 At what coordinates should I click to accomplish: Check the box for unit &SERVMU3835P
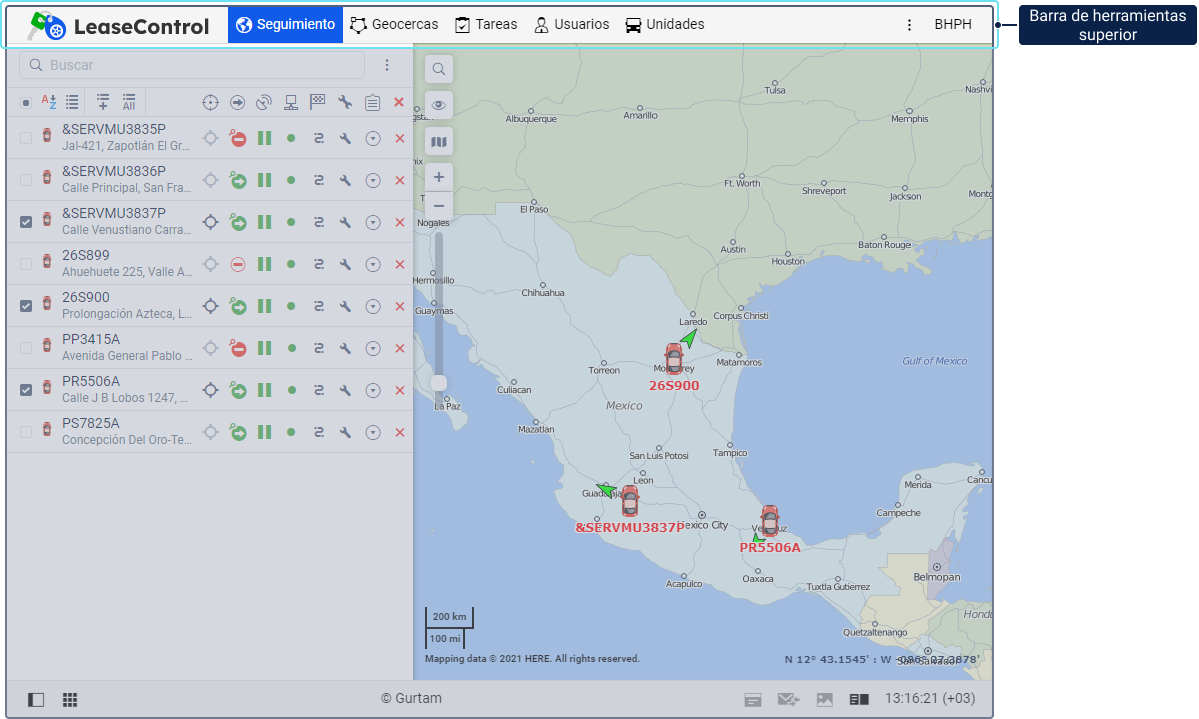(x=26, y=138)
